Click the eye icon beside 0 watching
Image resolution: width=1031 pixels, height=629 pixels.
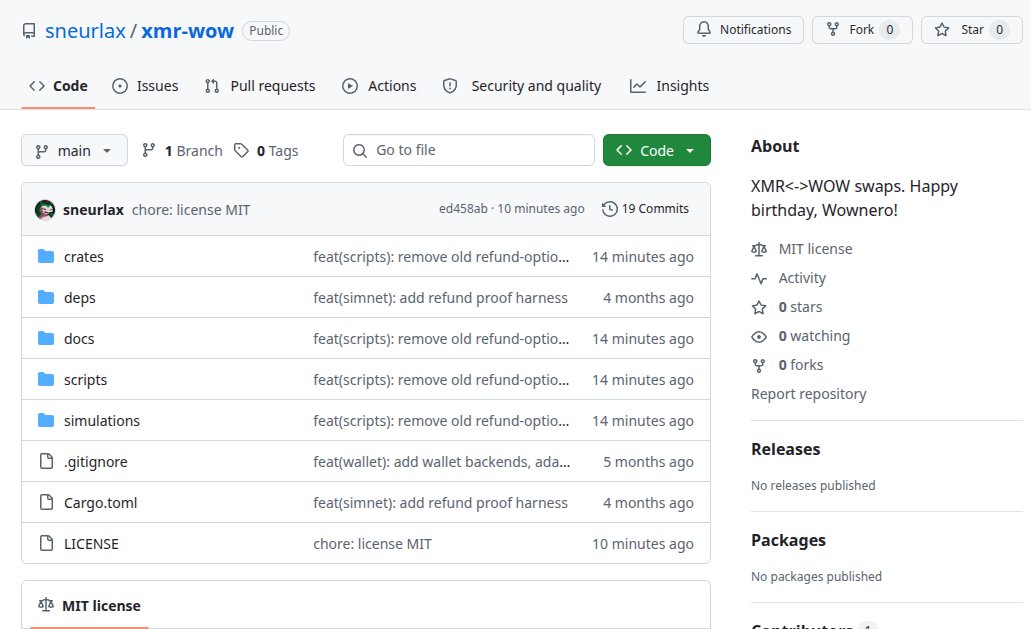coord(759,337)
